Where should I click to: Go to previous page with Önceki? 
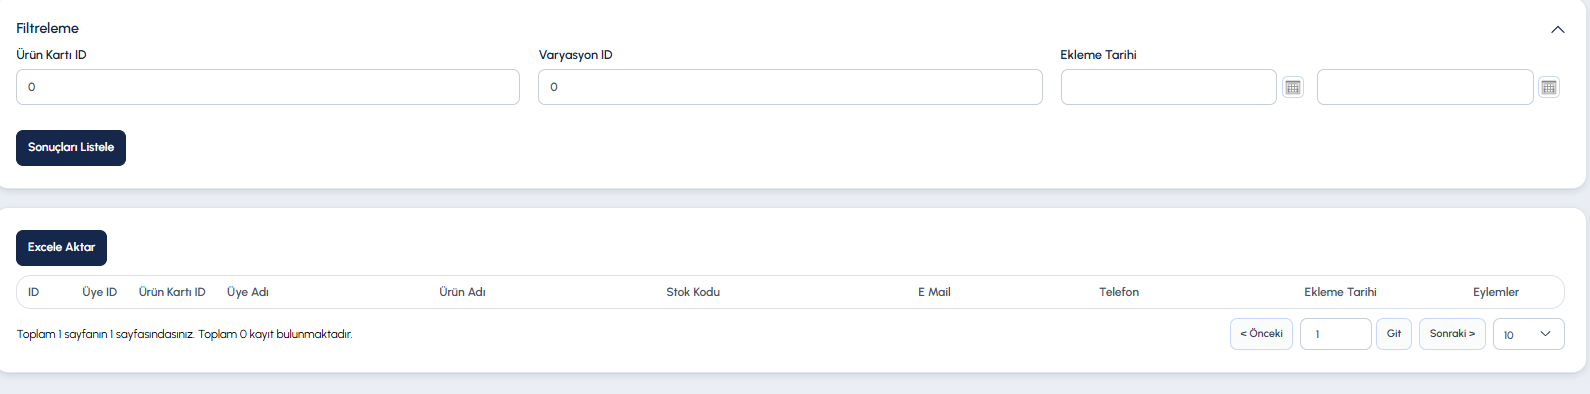(1261, 334)
